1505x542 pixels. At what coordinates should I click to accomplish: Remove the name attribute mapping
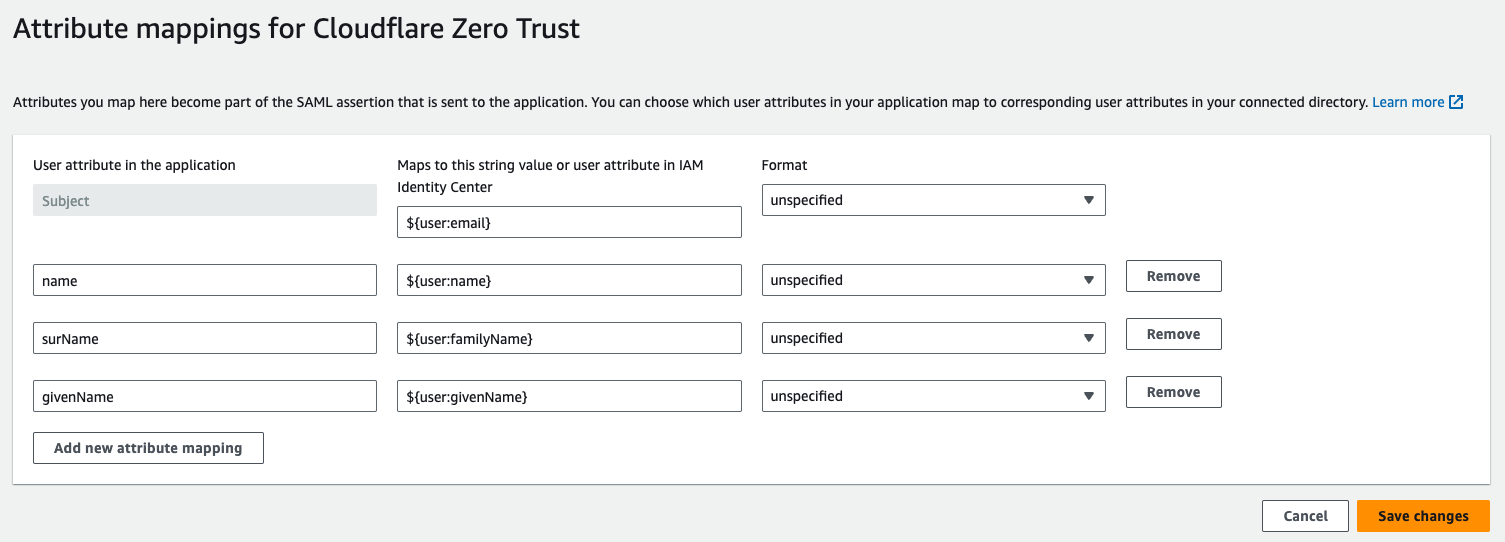[1173, 276]
